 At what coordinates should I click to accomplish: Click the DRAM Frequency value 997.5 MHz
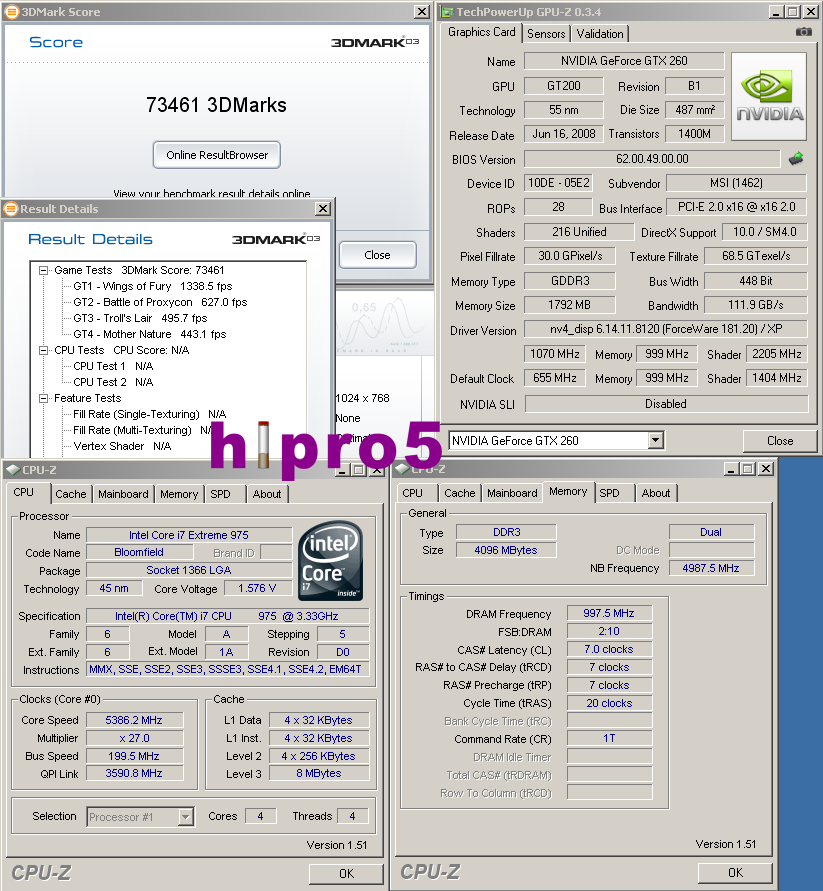pos(609,613)
